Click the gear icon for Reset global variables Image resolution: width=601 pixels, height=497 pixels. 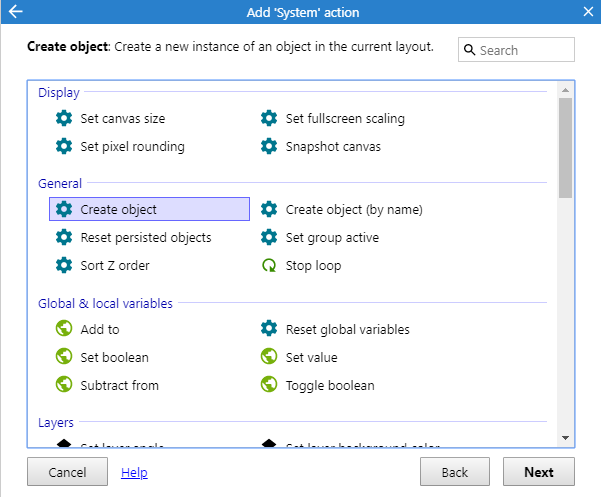(269, 330)
